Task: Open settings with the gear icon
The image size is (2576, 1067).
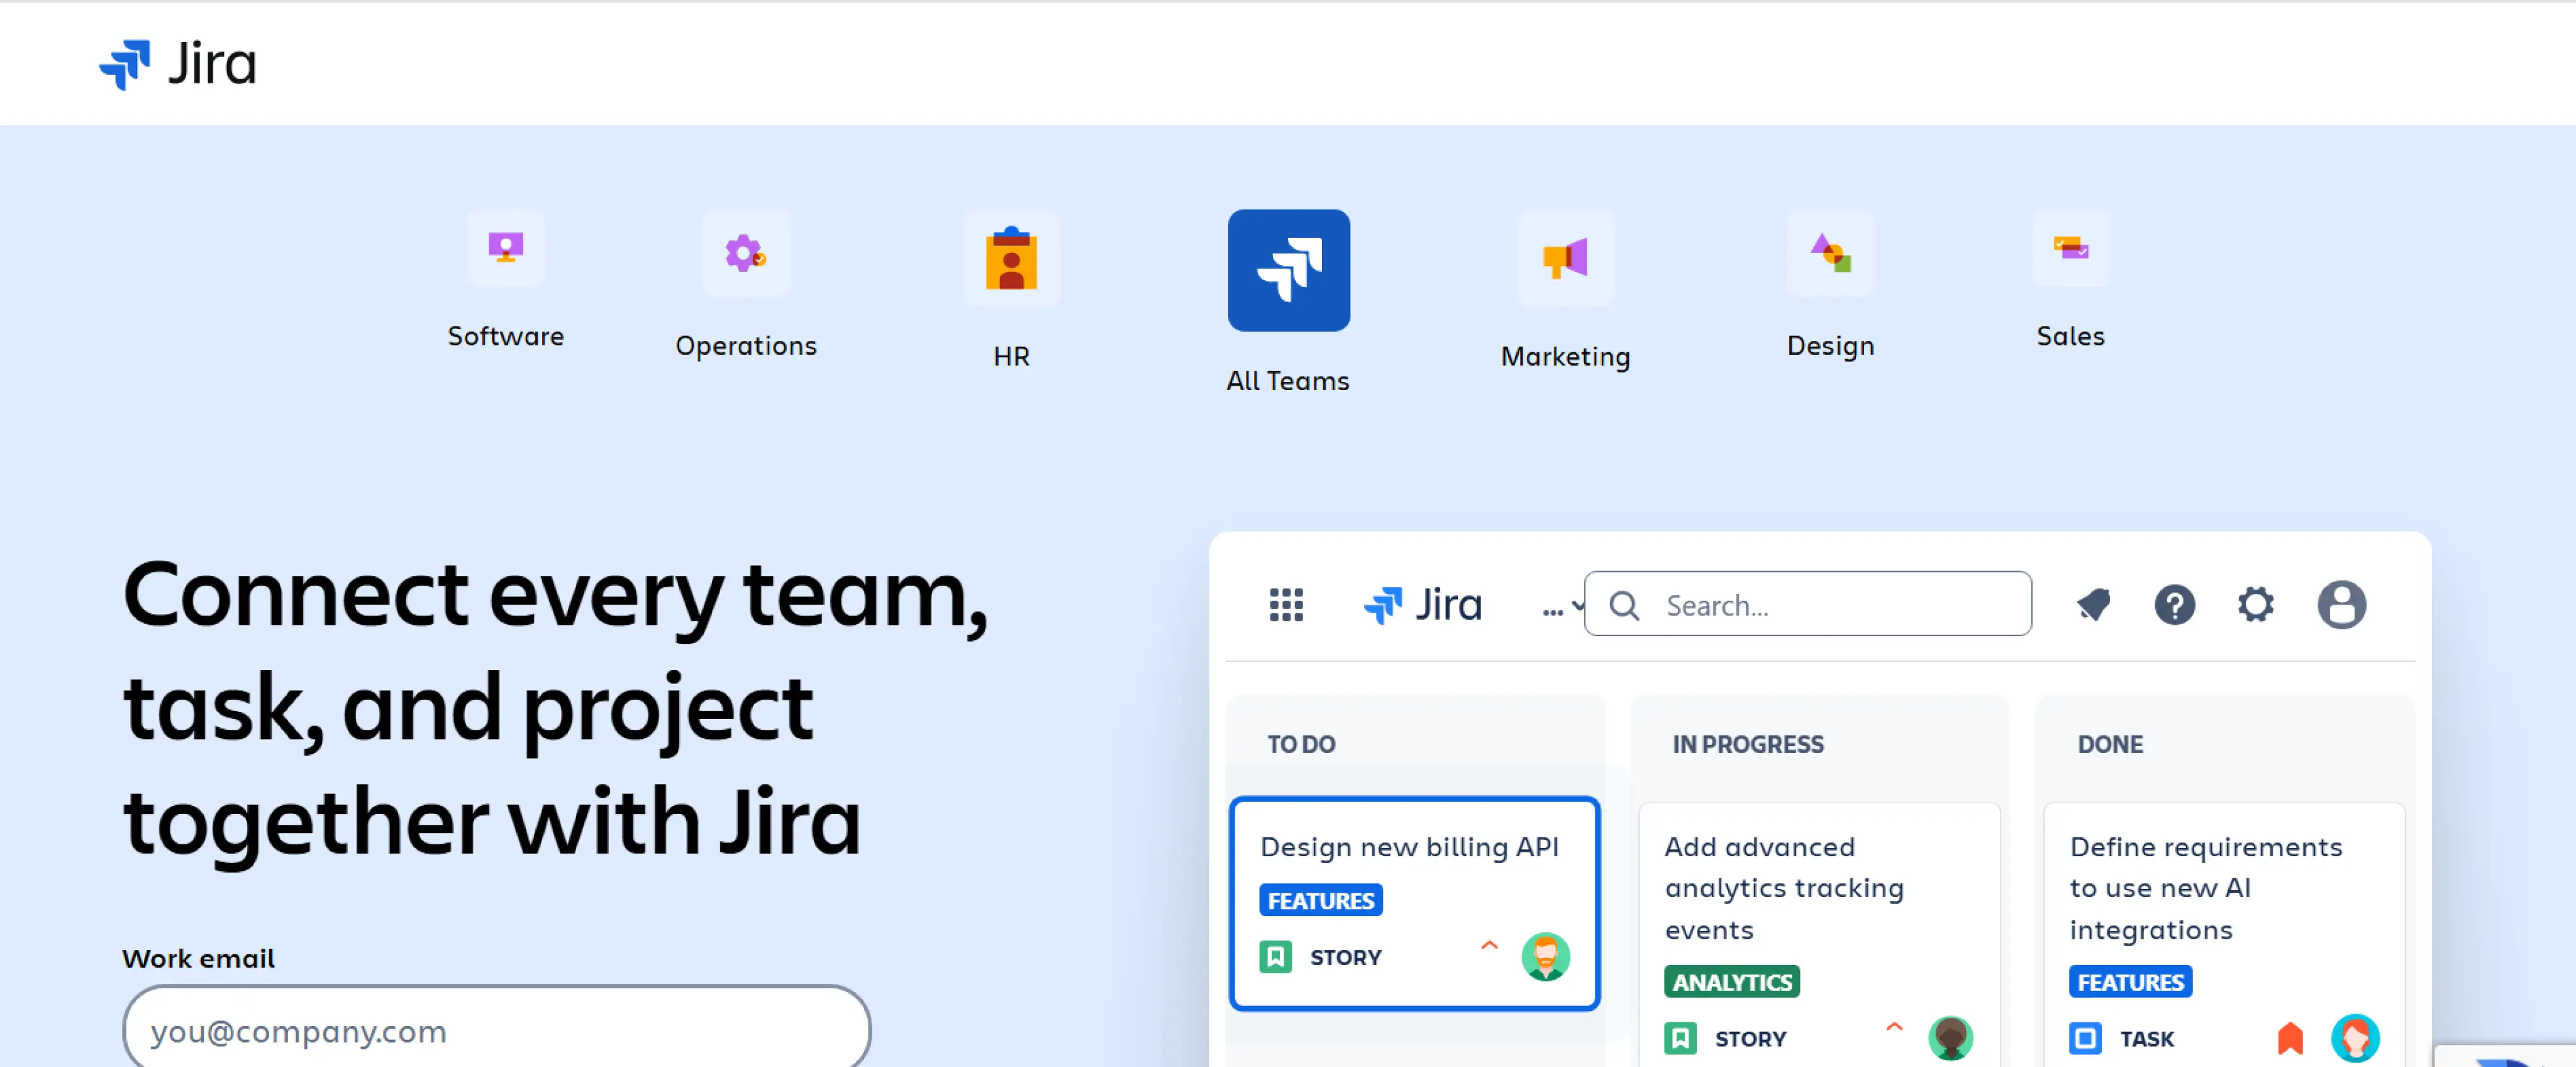Action: point(2255,604)
